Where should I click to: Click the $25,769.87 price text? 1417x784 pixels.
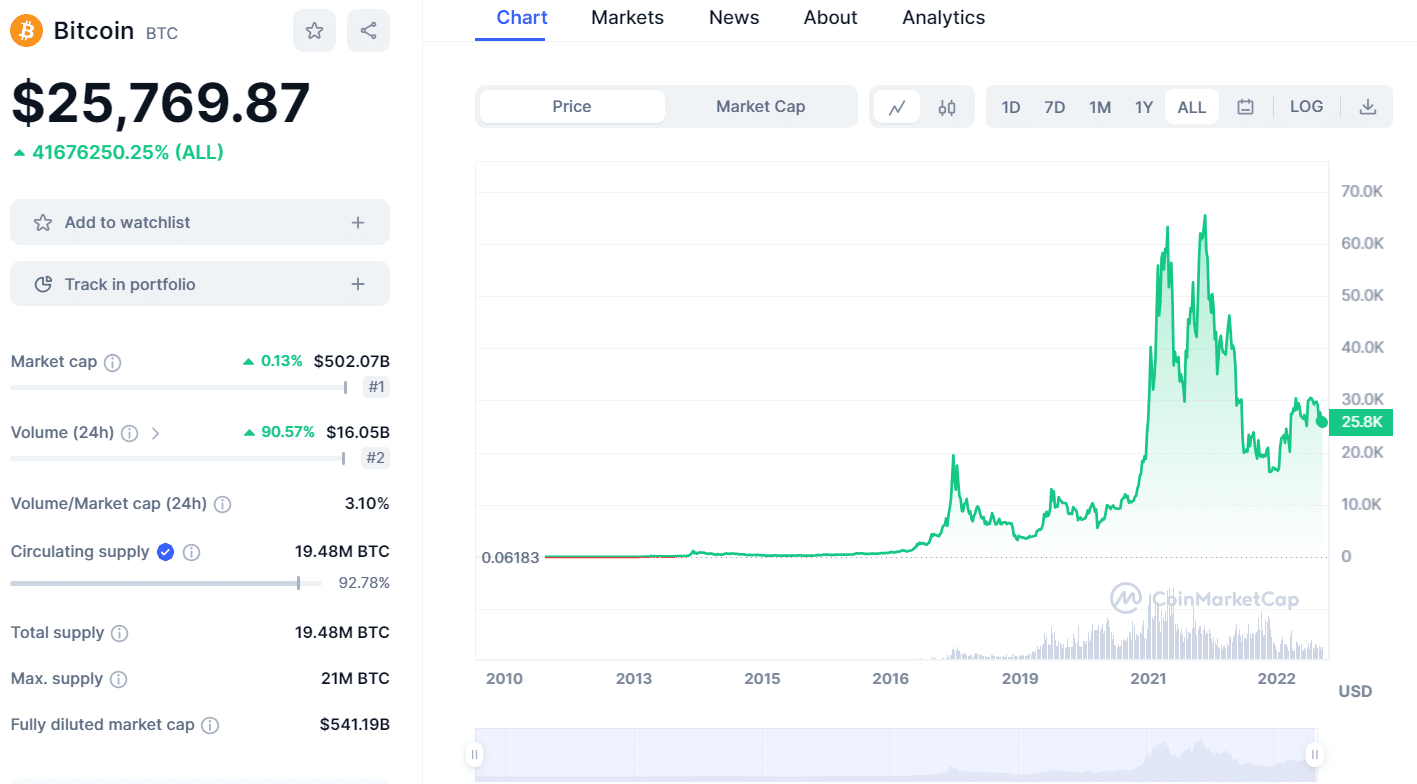tap(161, 102)
